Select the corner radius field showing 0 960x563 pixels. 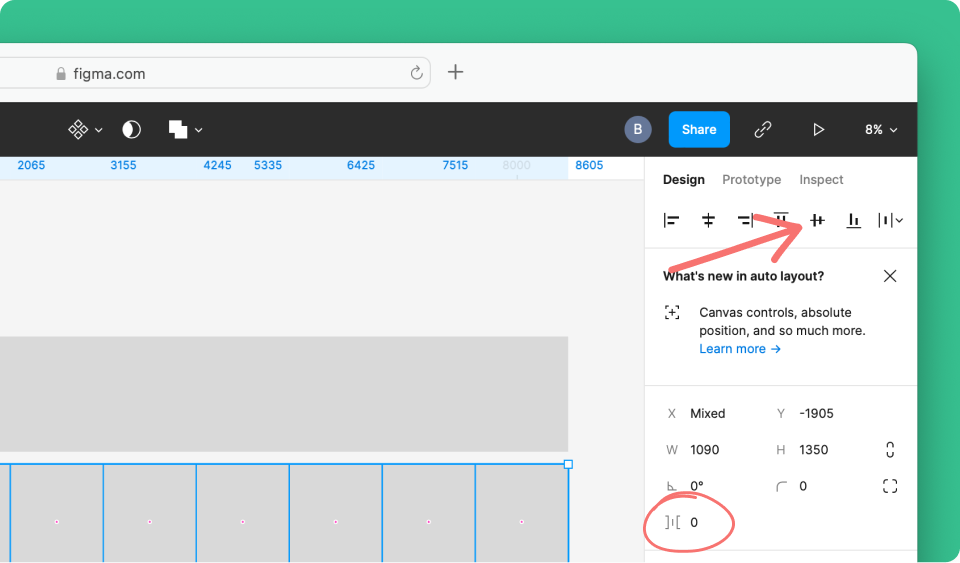tap(803, 486)
